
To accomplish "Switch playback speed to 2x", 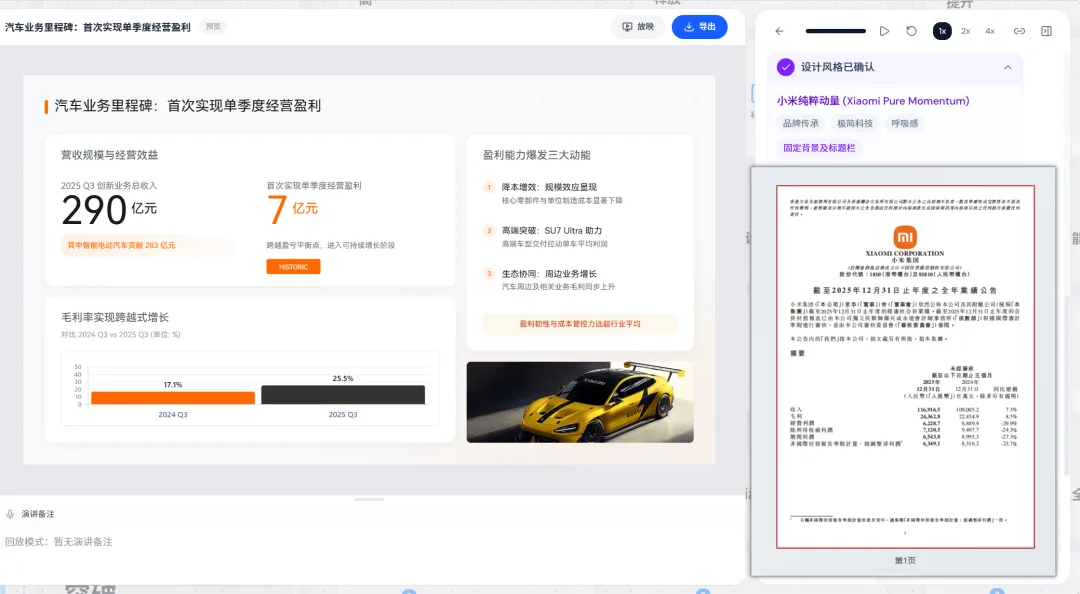I will click(x=966, y=31).
